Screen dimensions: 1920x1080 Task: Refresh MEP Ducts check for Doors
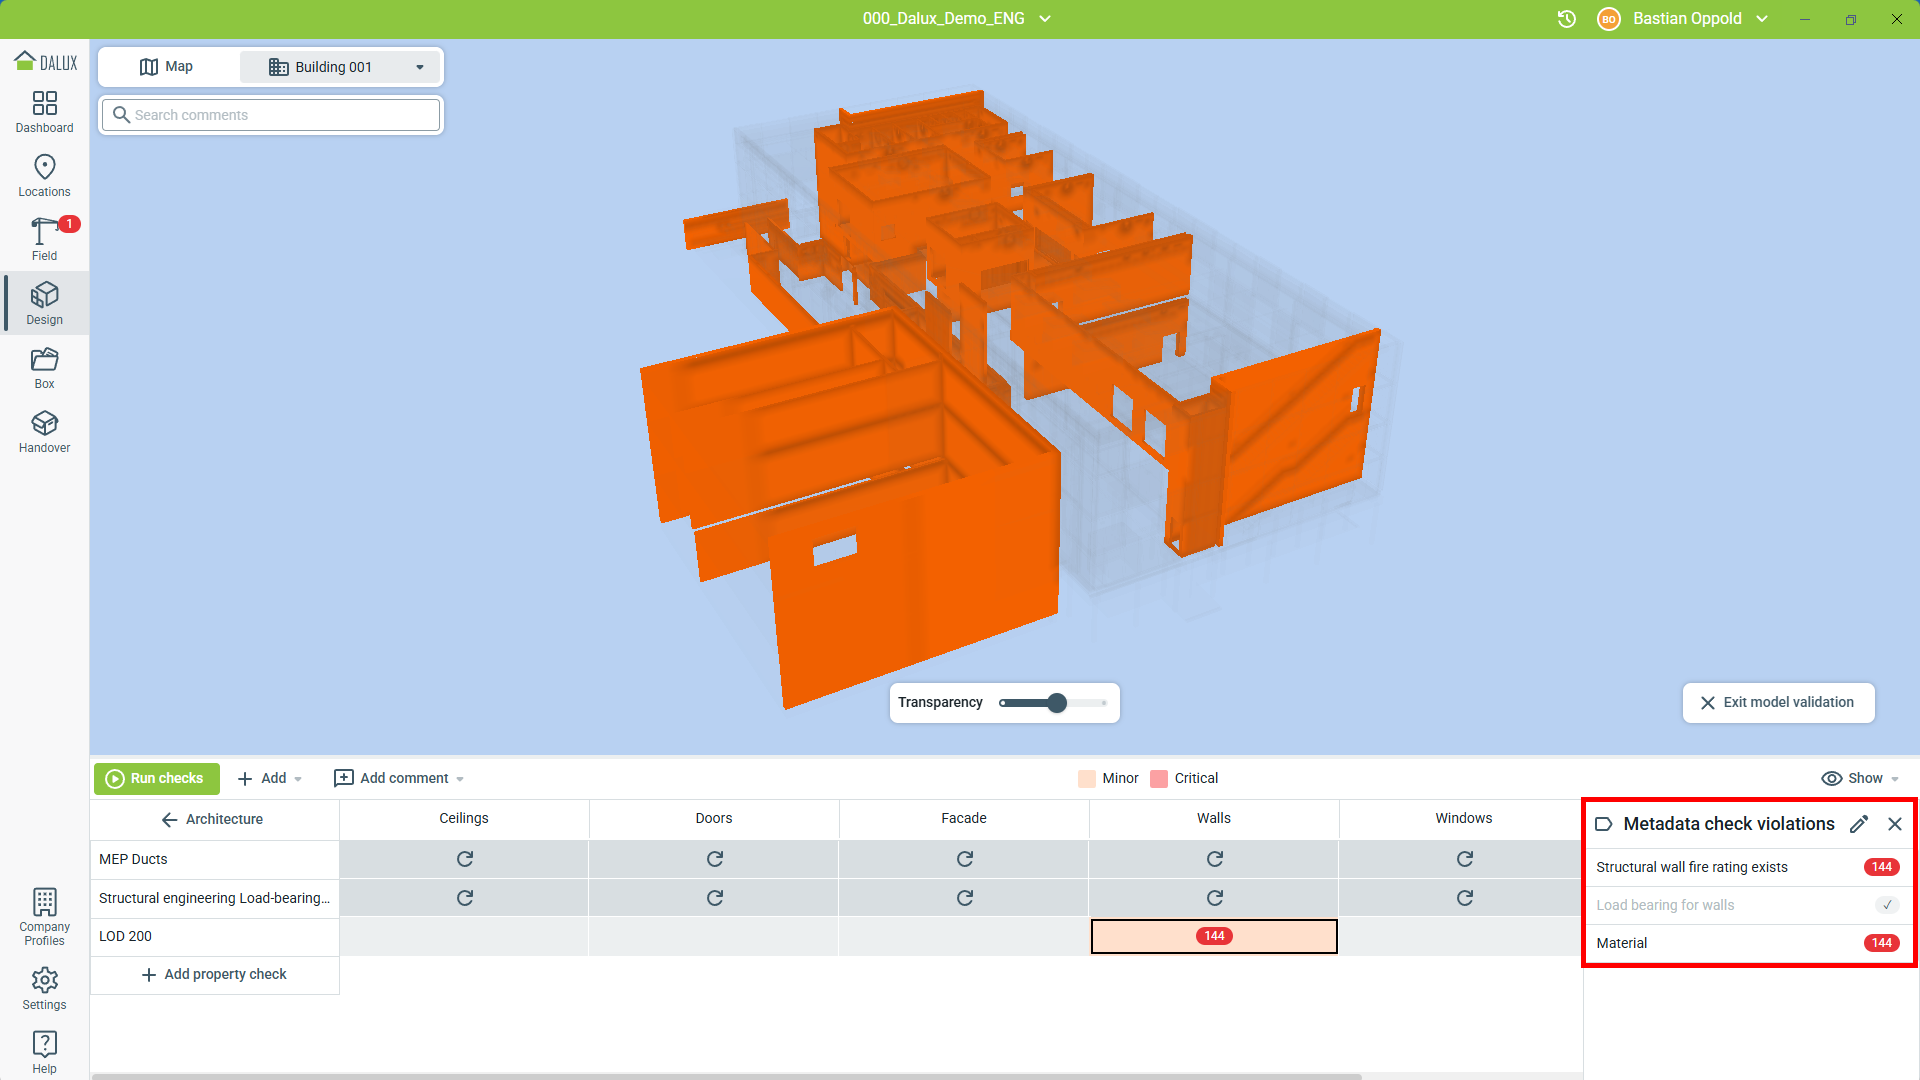715,859
